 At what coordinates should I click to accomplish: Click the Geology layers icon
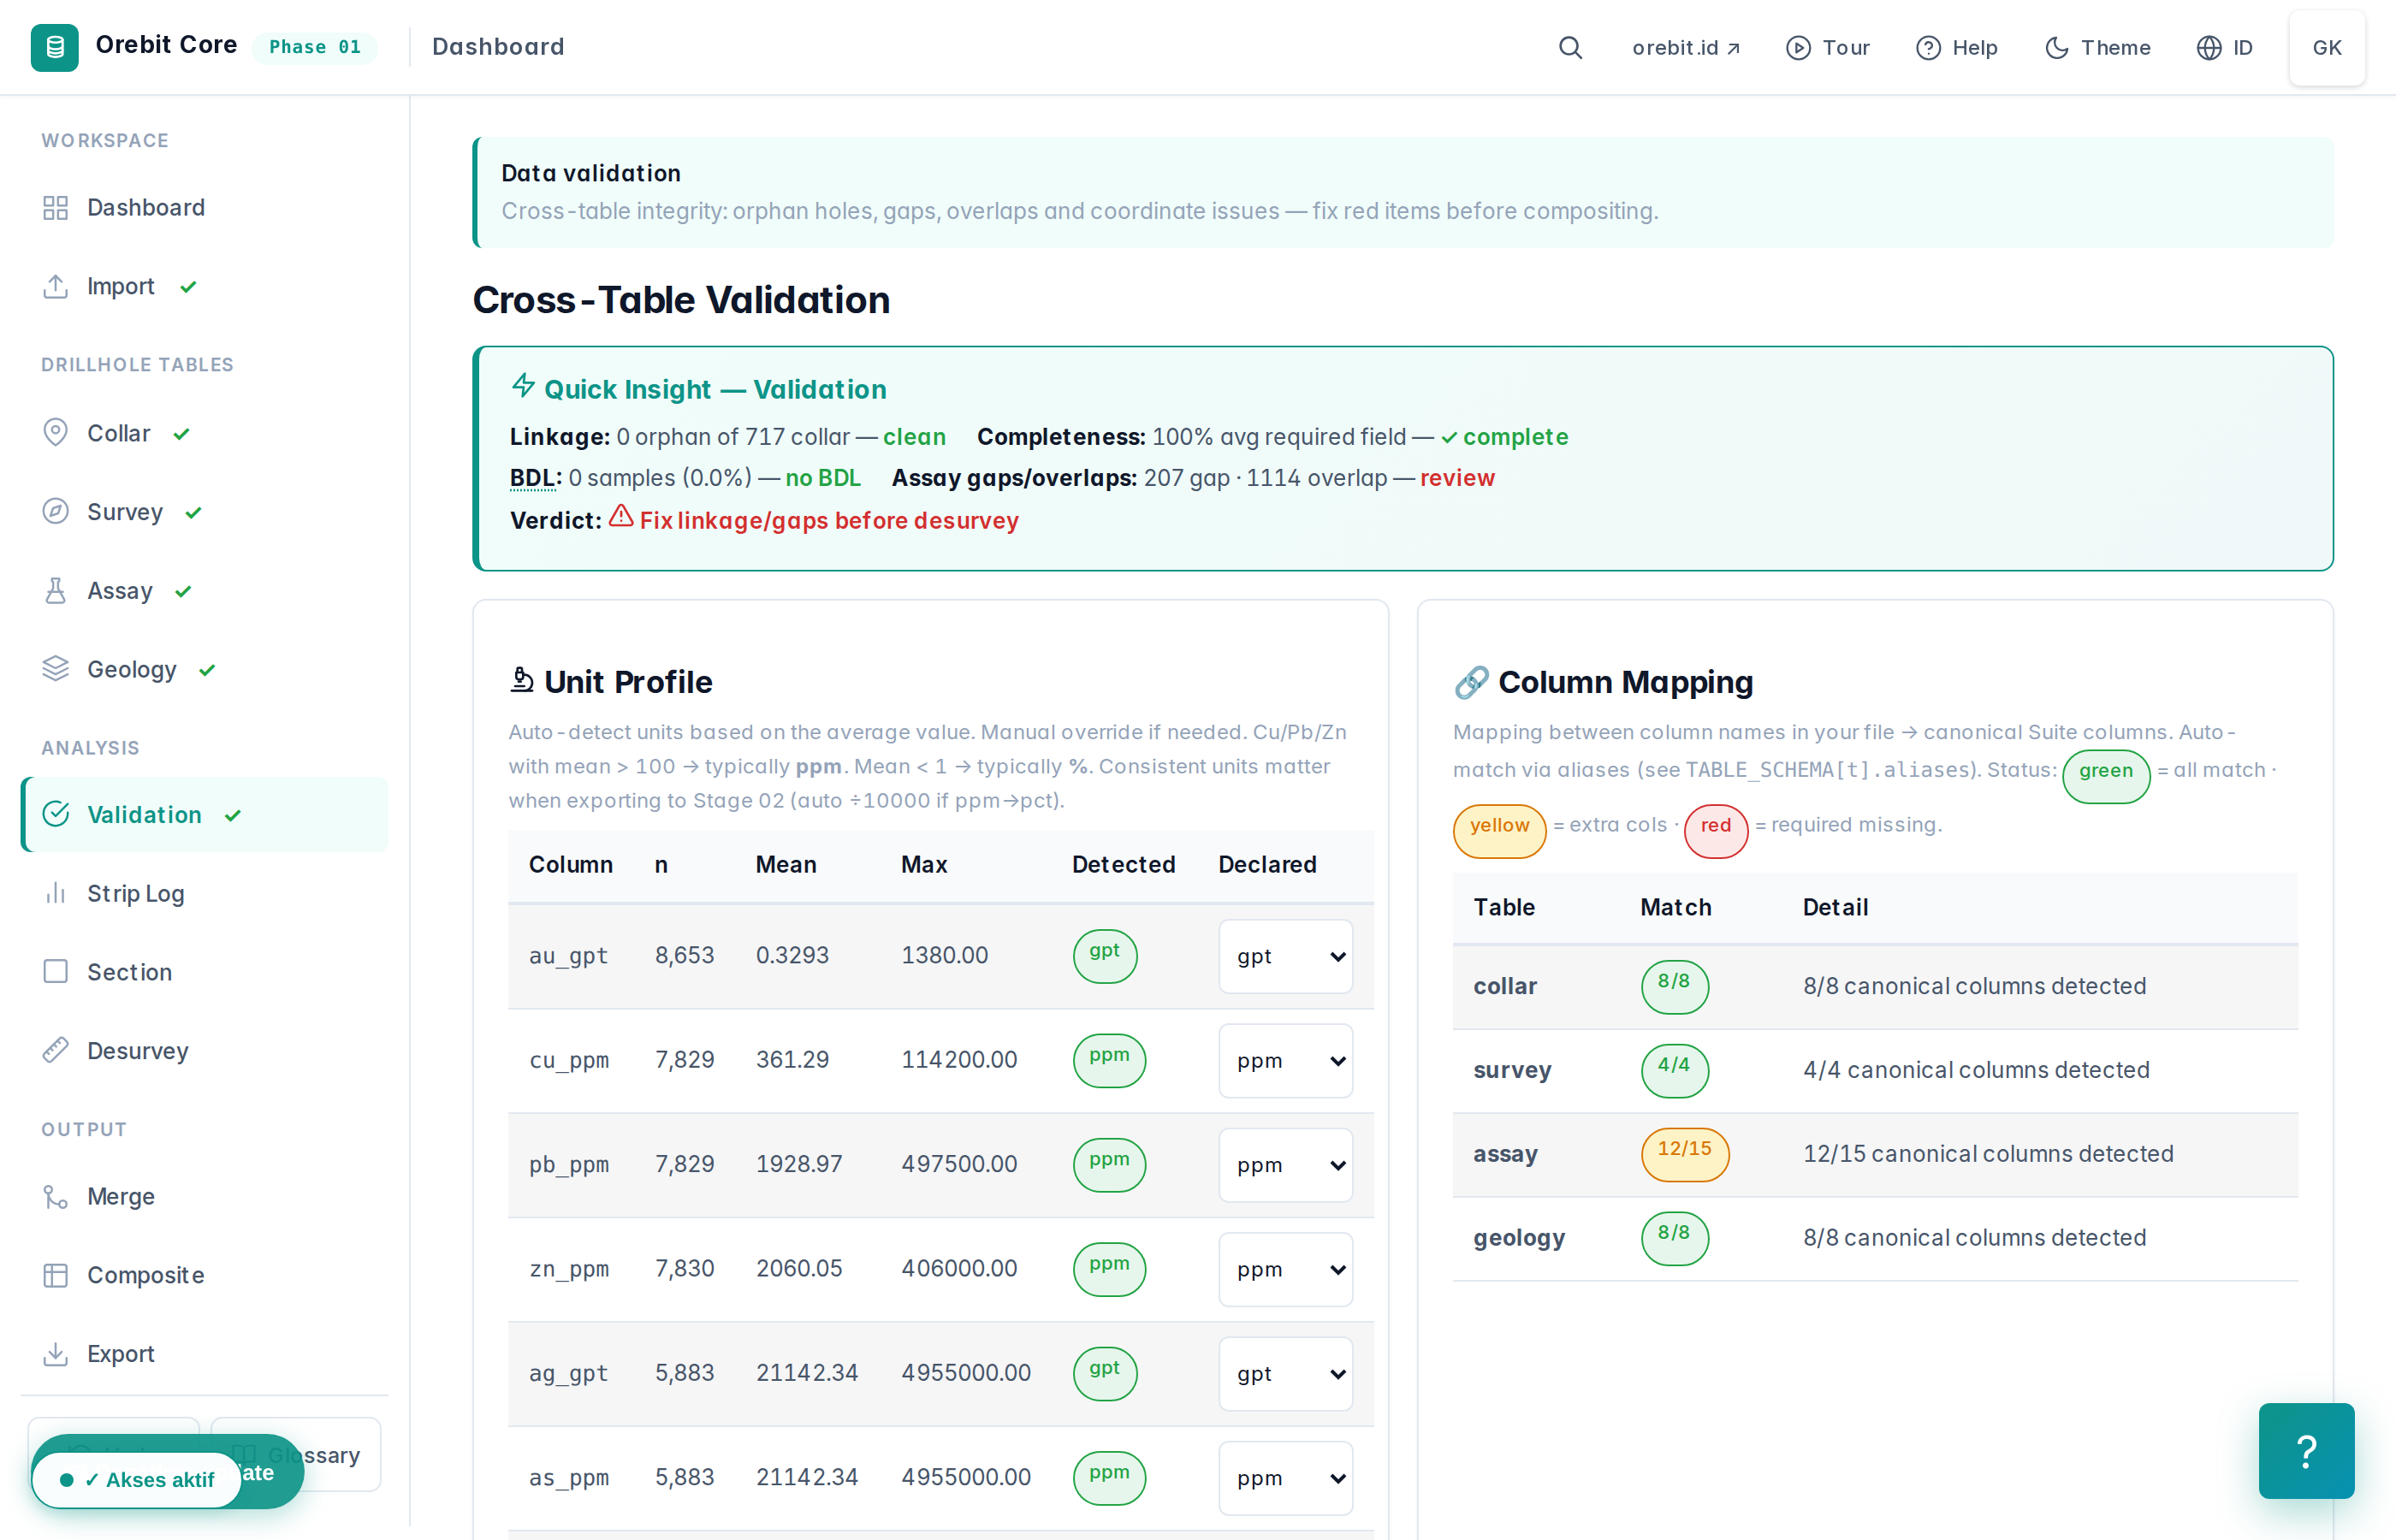(x=56, y=669)
